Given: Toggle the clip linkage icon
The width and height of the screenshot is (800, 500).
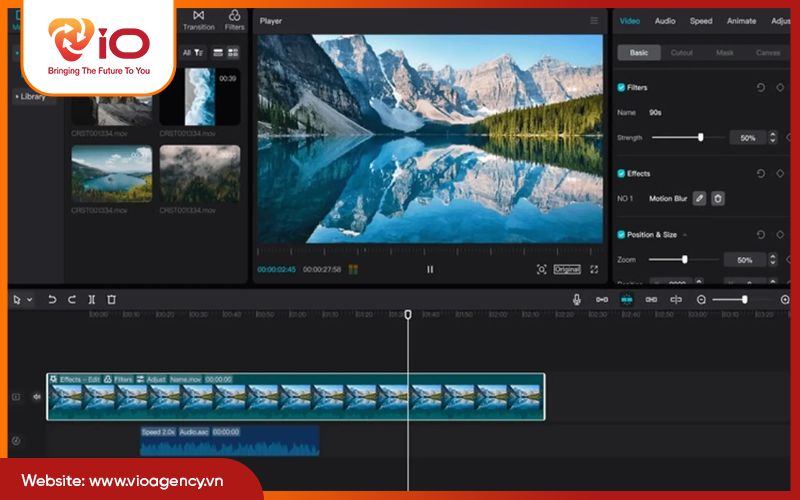Looking at the screenshot, I should coord(651,299).
